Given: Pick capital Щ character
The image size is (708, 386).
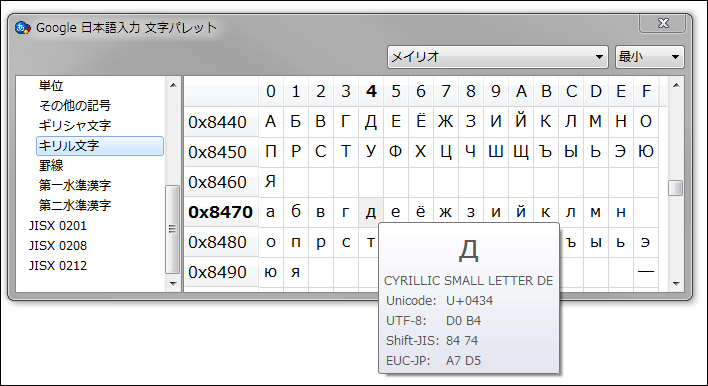Looking at the screenshot, I should [521, 152].
